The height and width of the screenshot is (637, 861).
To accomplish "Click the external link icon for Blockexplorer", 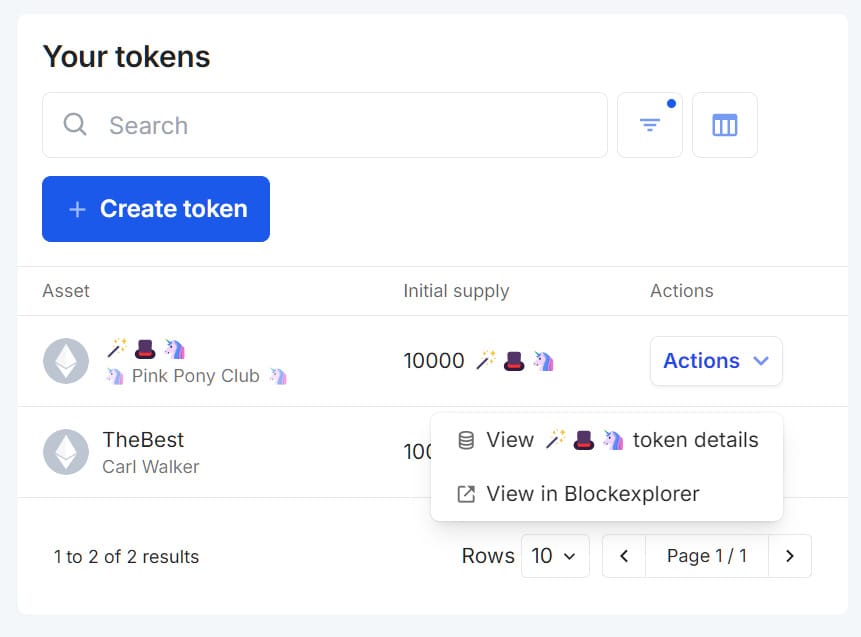I will 466,493.
